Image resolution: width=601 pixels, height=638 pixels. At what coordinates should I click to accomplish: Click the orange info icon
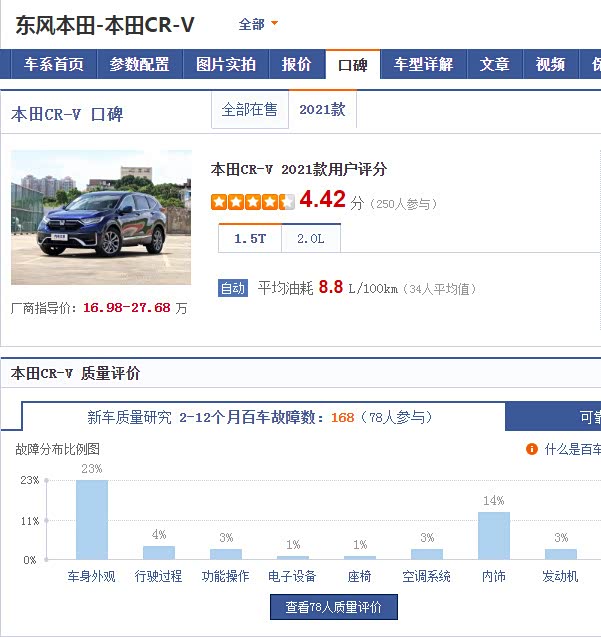tap(532, 449)
